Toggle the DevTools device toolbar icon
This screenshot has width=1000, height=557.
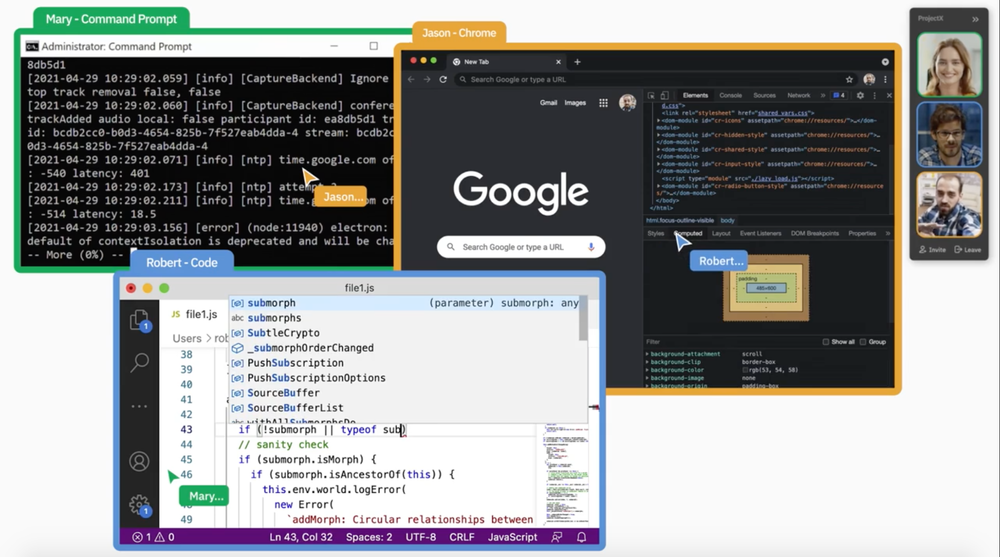pos(665,95)
